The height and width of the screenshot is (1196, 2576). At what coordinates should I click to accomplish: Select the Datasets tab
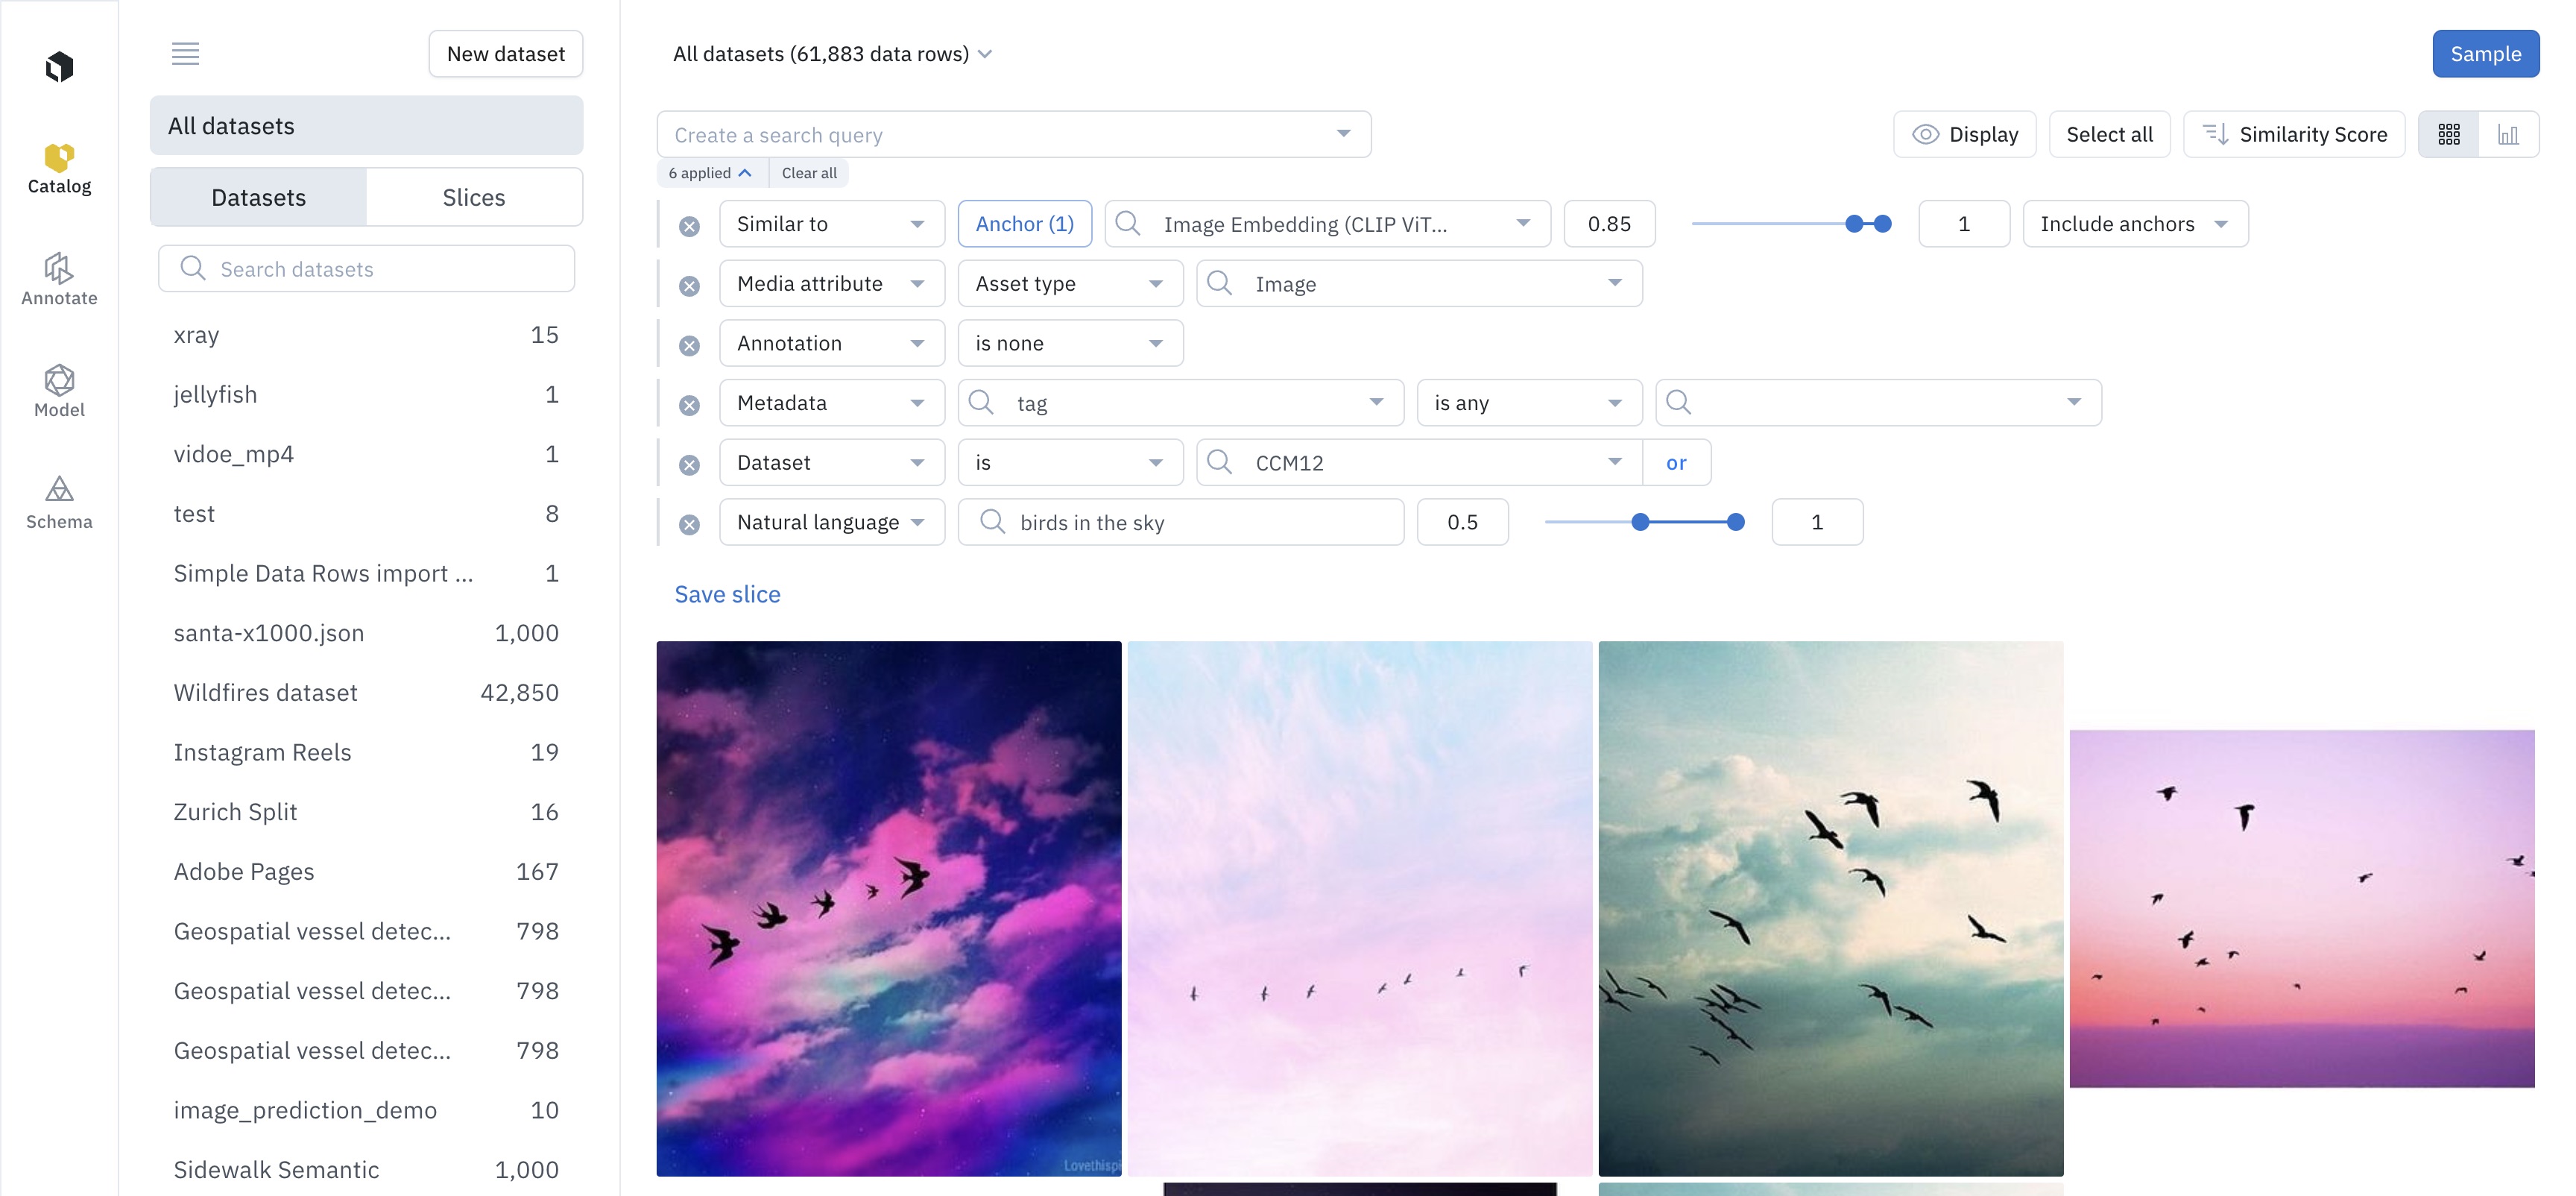point(258,198)
